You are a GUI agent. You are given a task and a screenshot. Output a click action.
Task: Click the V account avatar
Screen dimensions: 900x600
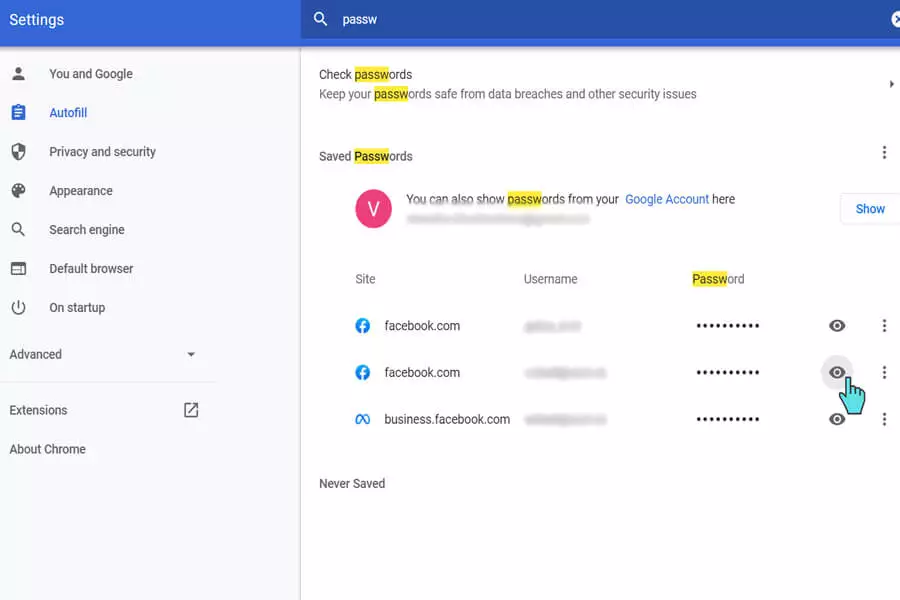point(373,208)
